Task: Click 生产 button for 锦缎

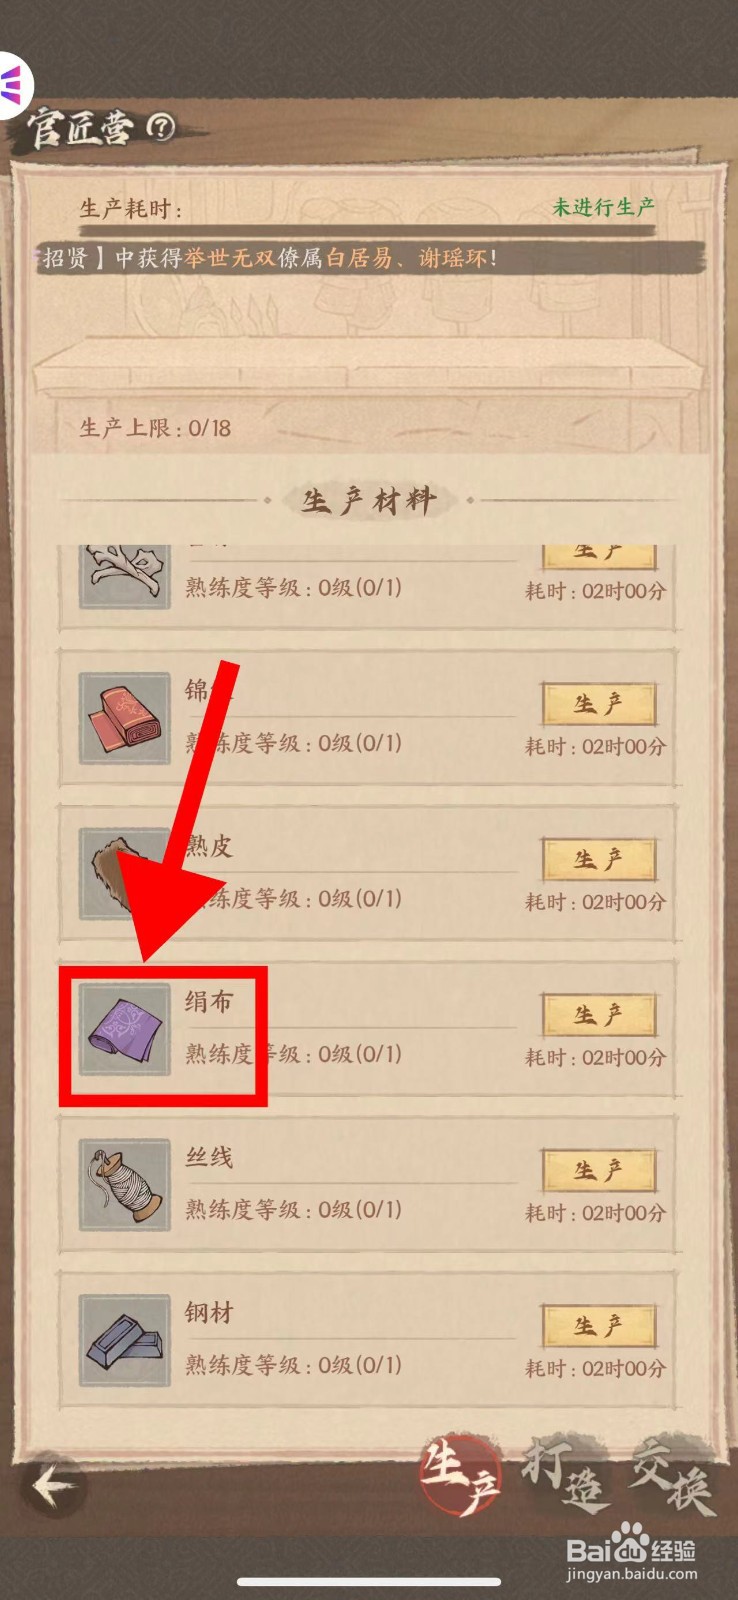Action: click(x=598, y=704)
